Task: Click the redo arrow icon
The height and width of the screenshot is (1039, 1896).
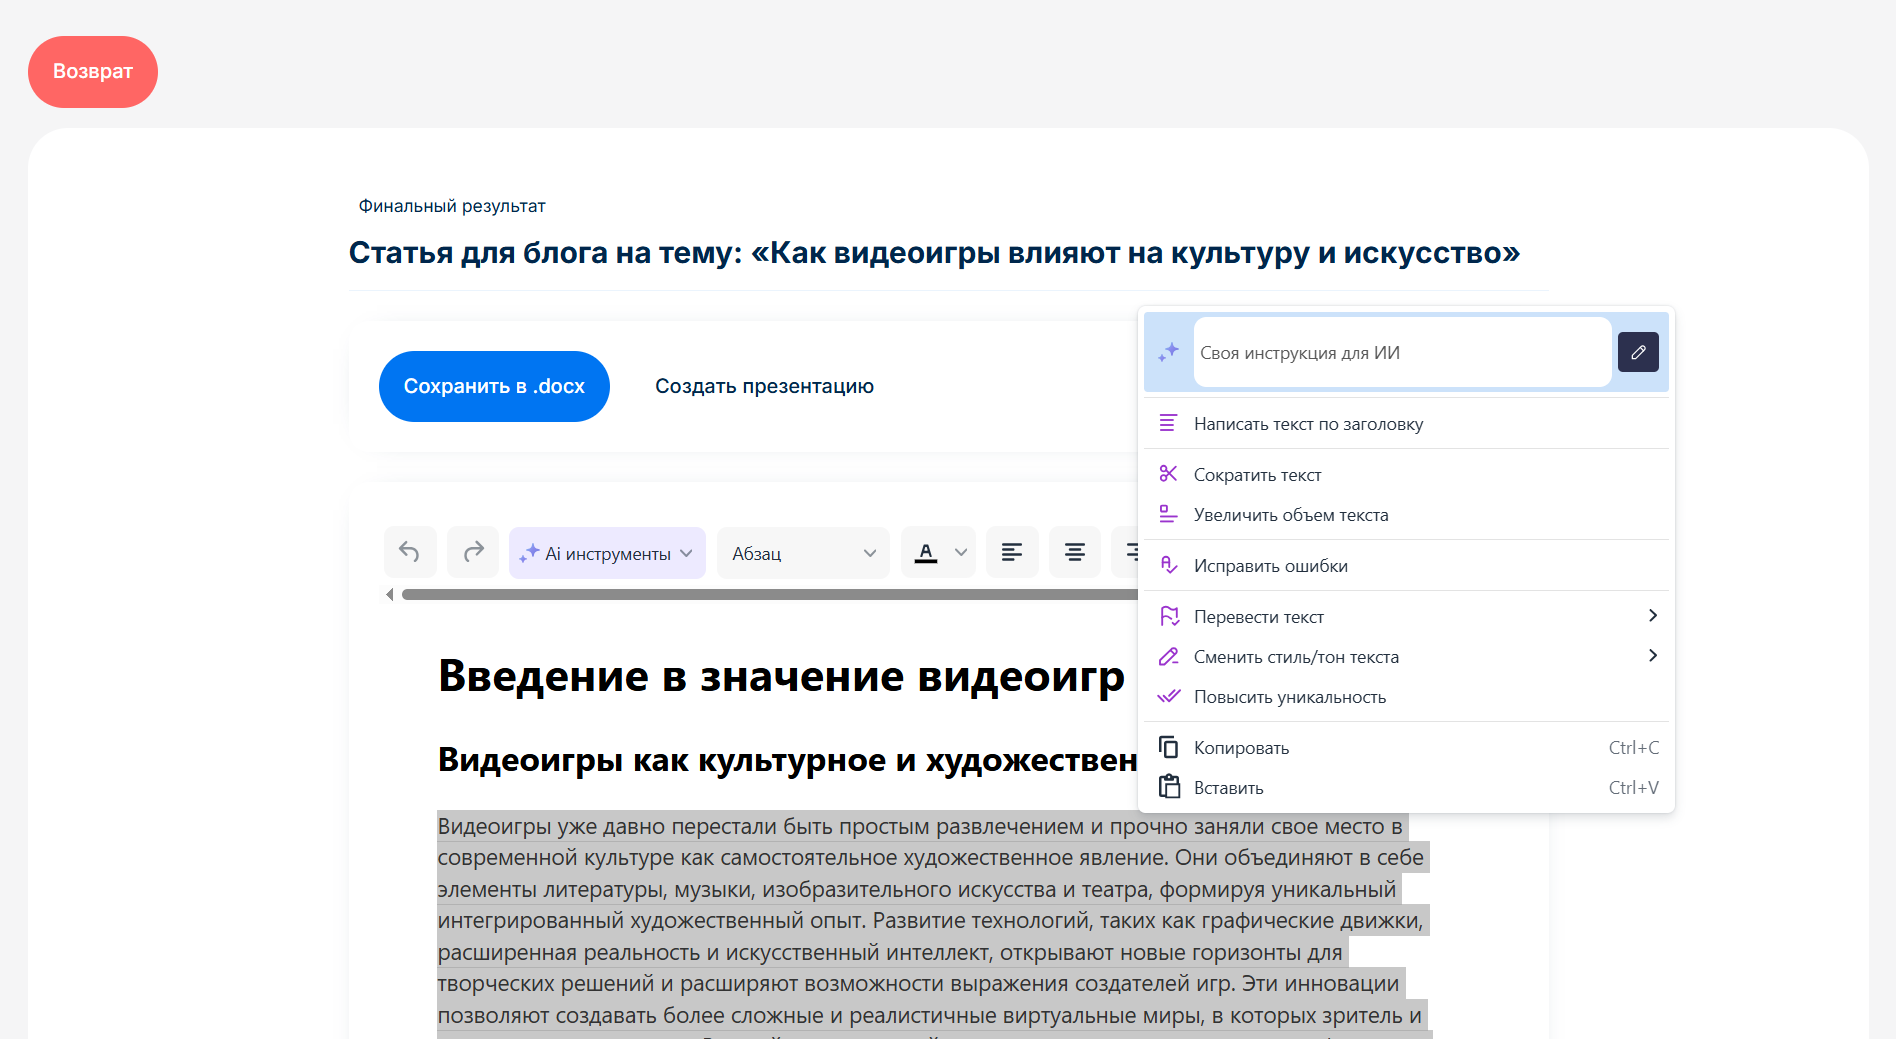Action: pyautogui.click(x=473, y=552)
